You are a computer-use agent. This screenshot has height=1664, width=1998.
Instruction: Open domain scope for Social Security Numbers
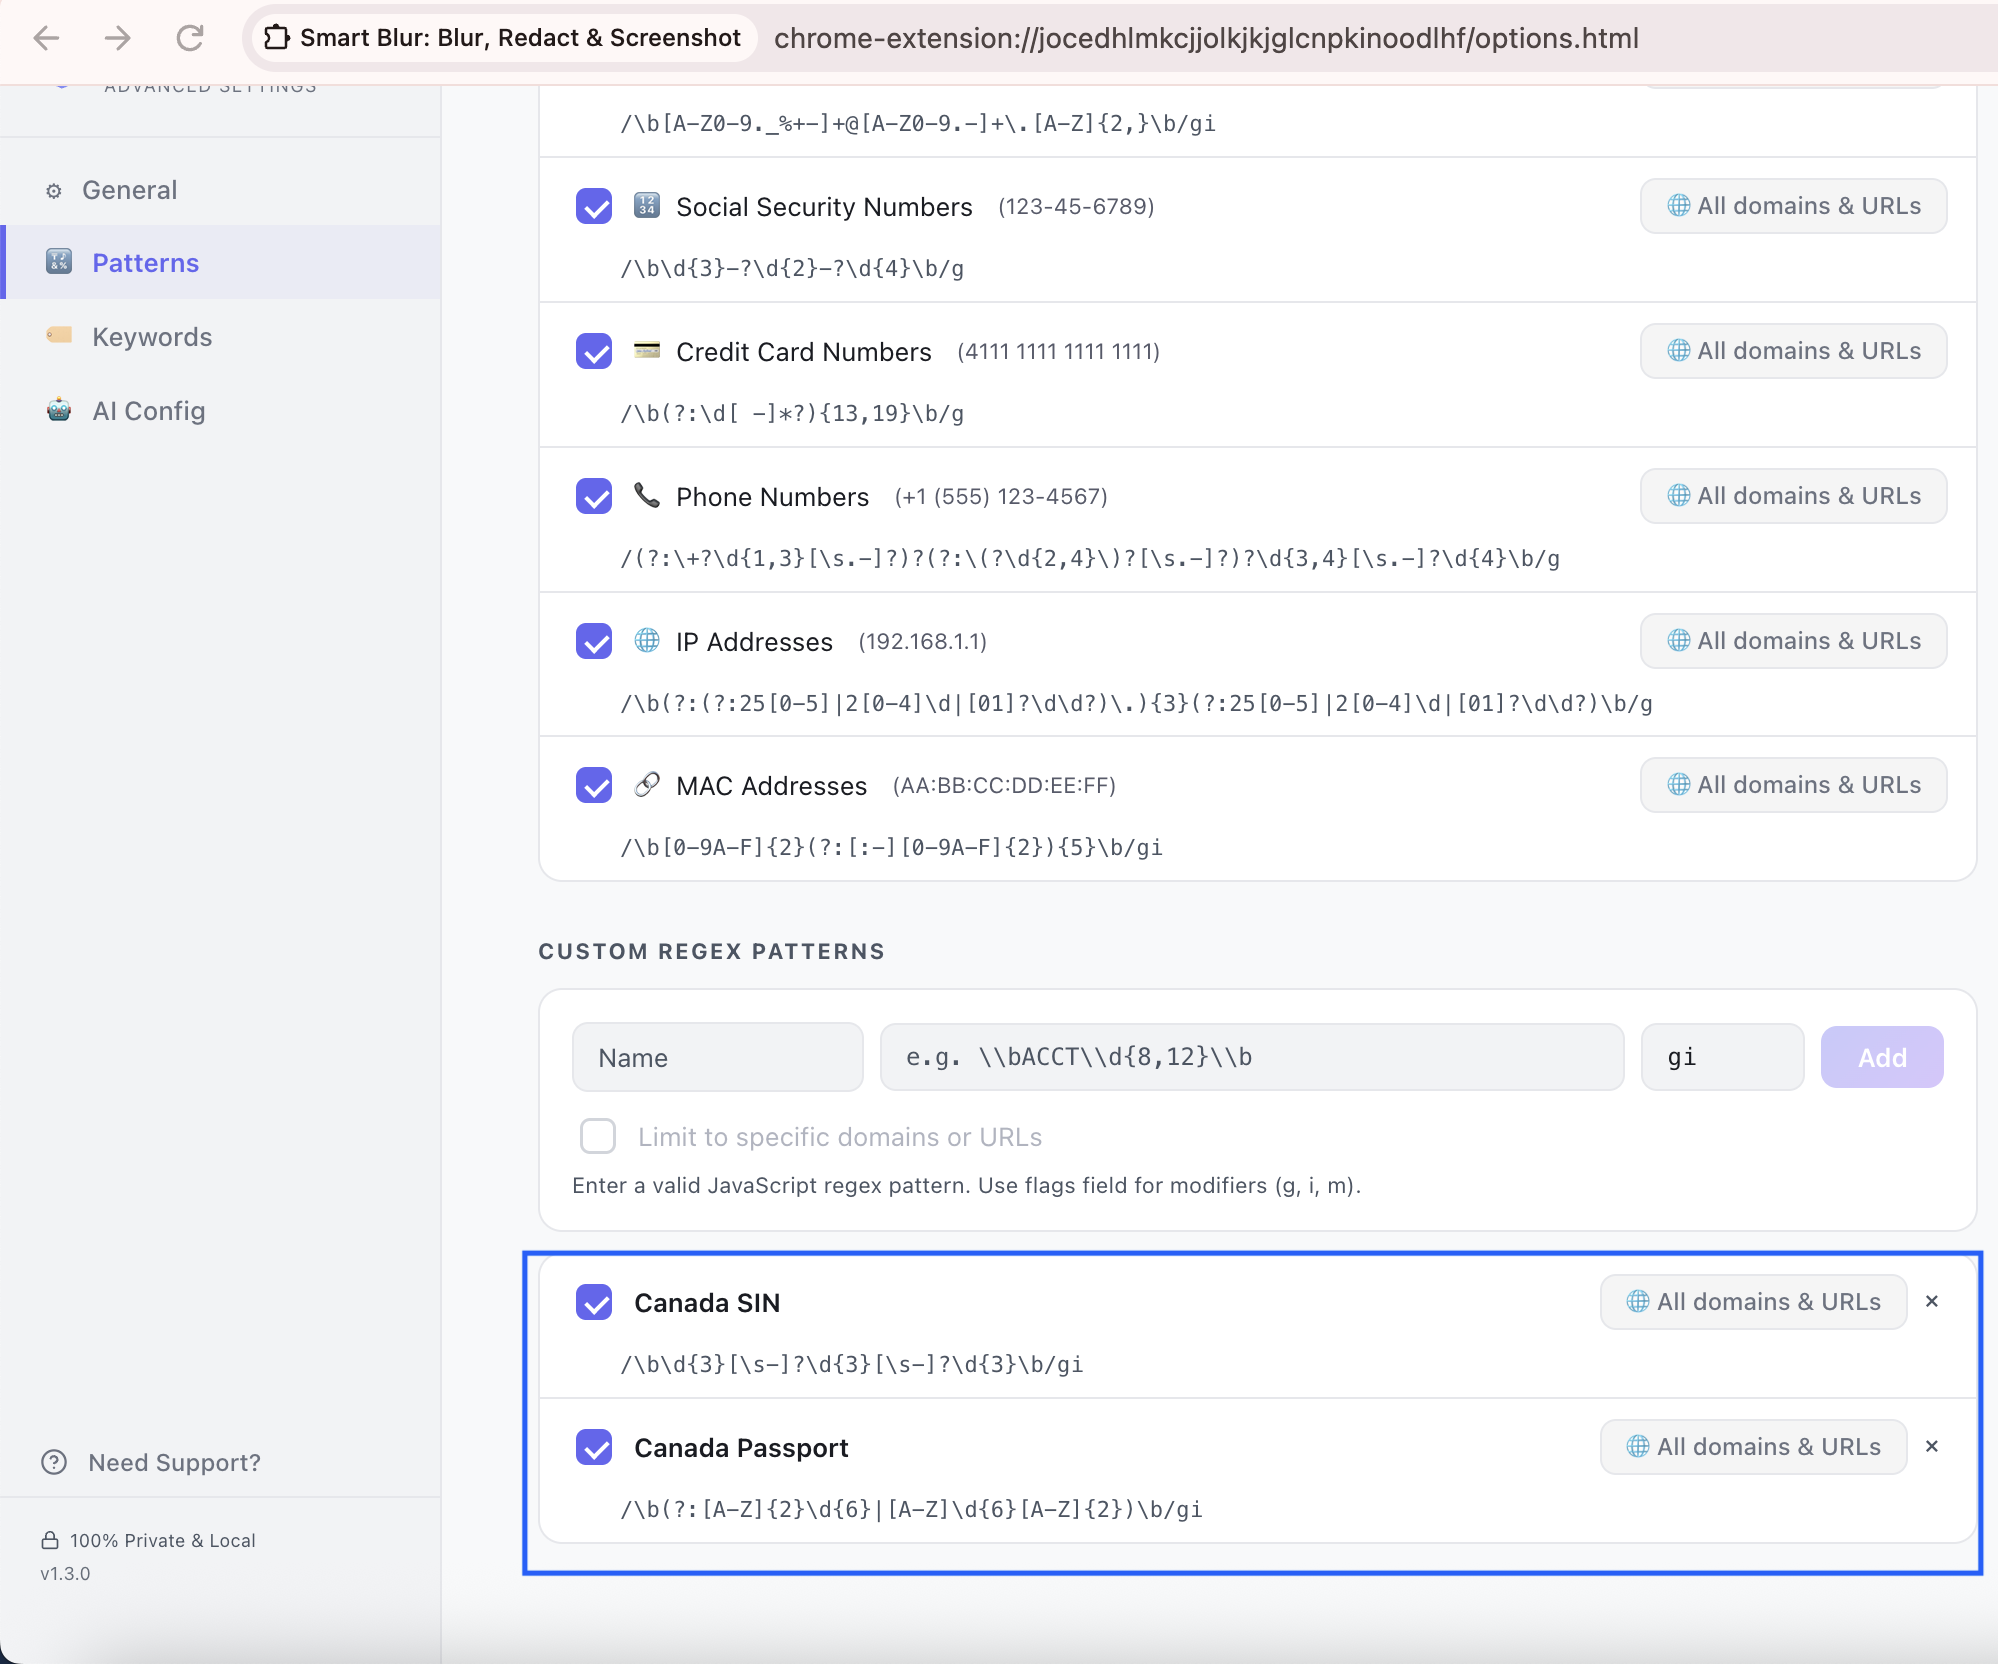tap(1793, 206)
